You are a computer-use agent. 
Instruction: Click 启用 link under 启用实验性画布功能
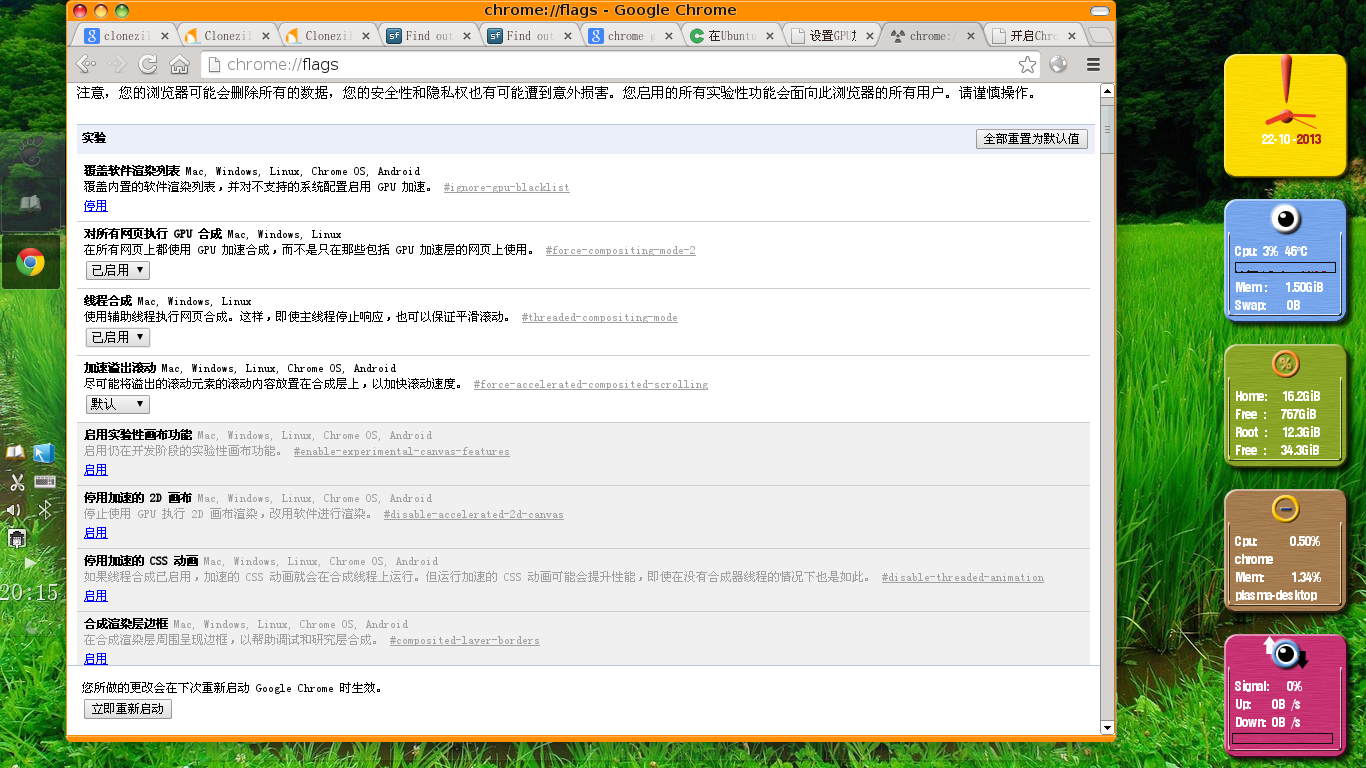click(x=95, y=470)
